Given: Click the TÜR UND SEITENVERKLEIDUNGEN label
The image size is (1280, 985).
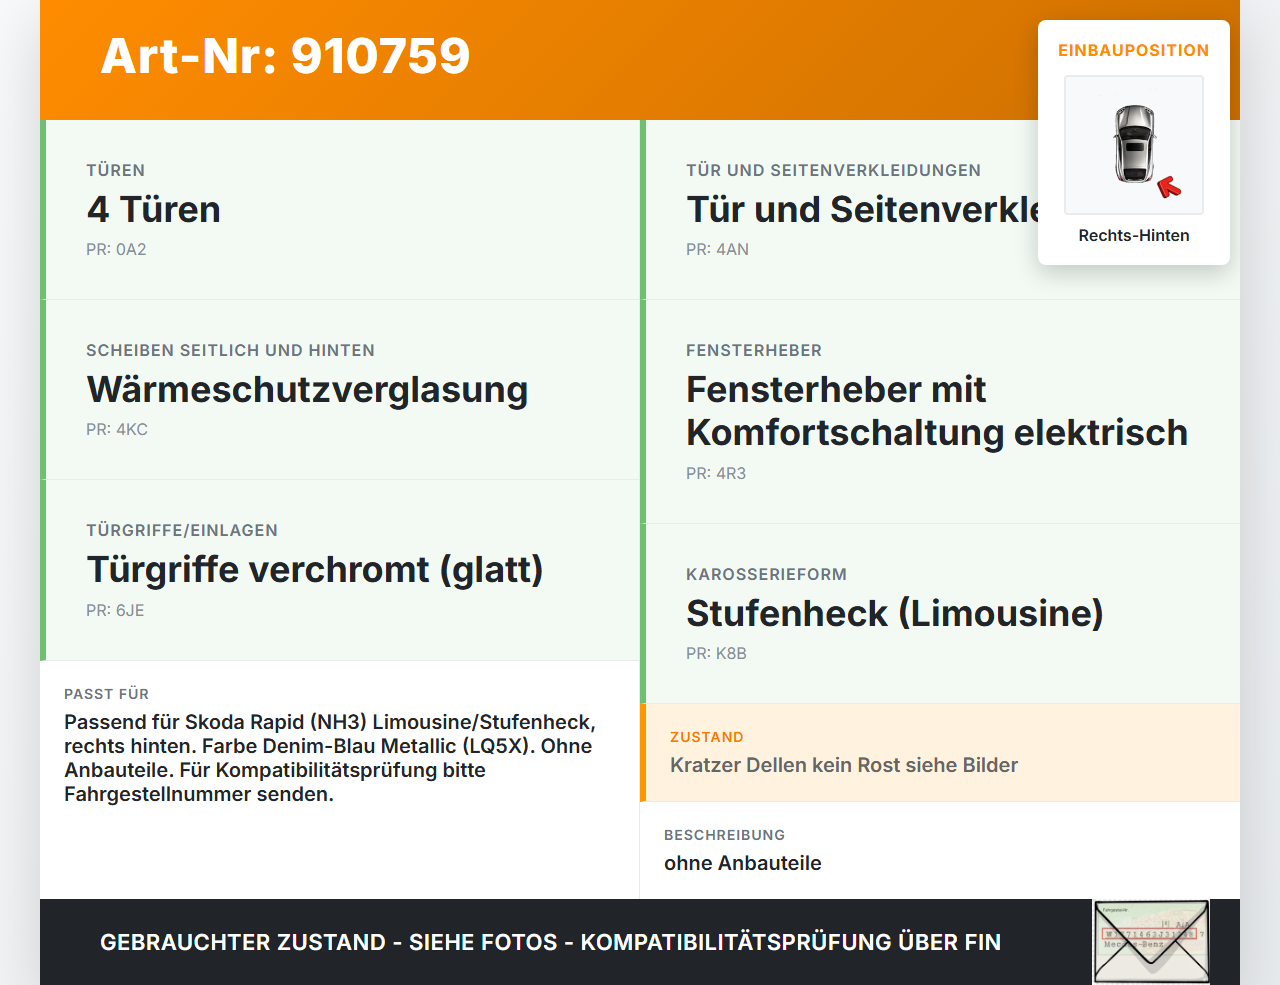Looking at the screenshot, I should tap(834, 170).
